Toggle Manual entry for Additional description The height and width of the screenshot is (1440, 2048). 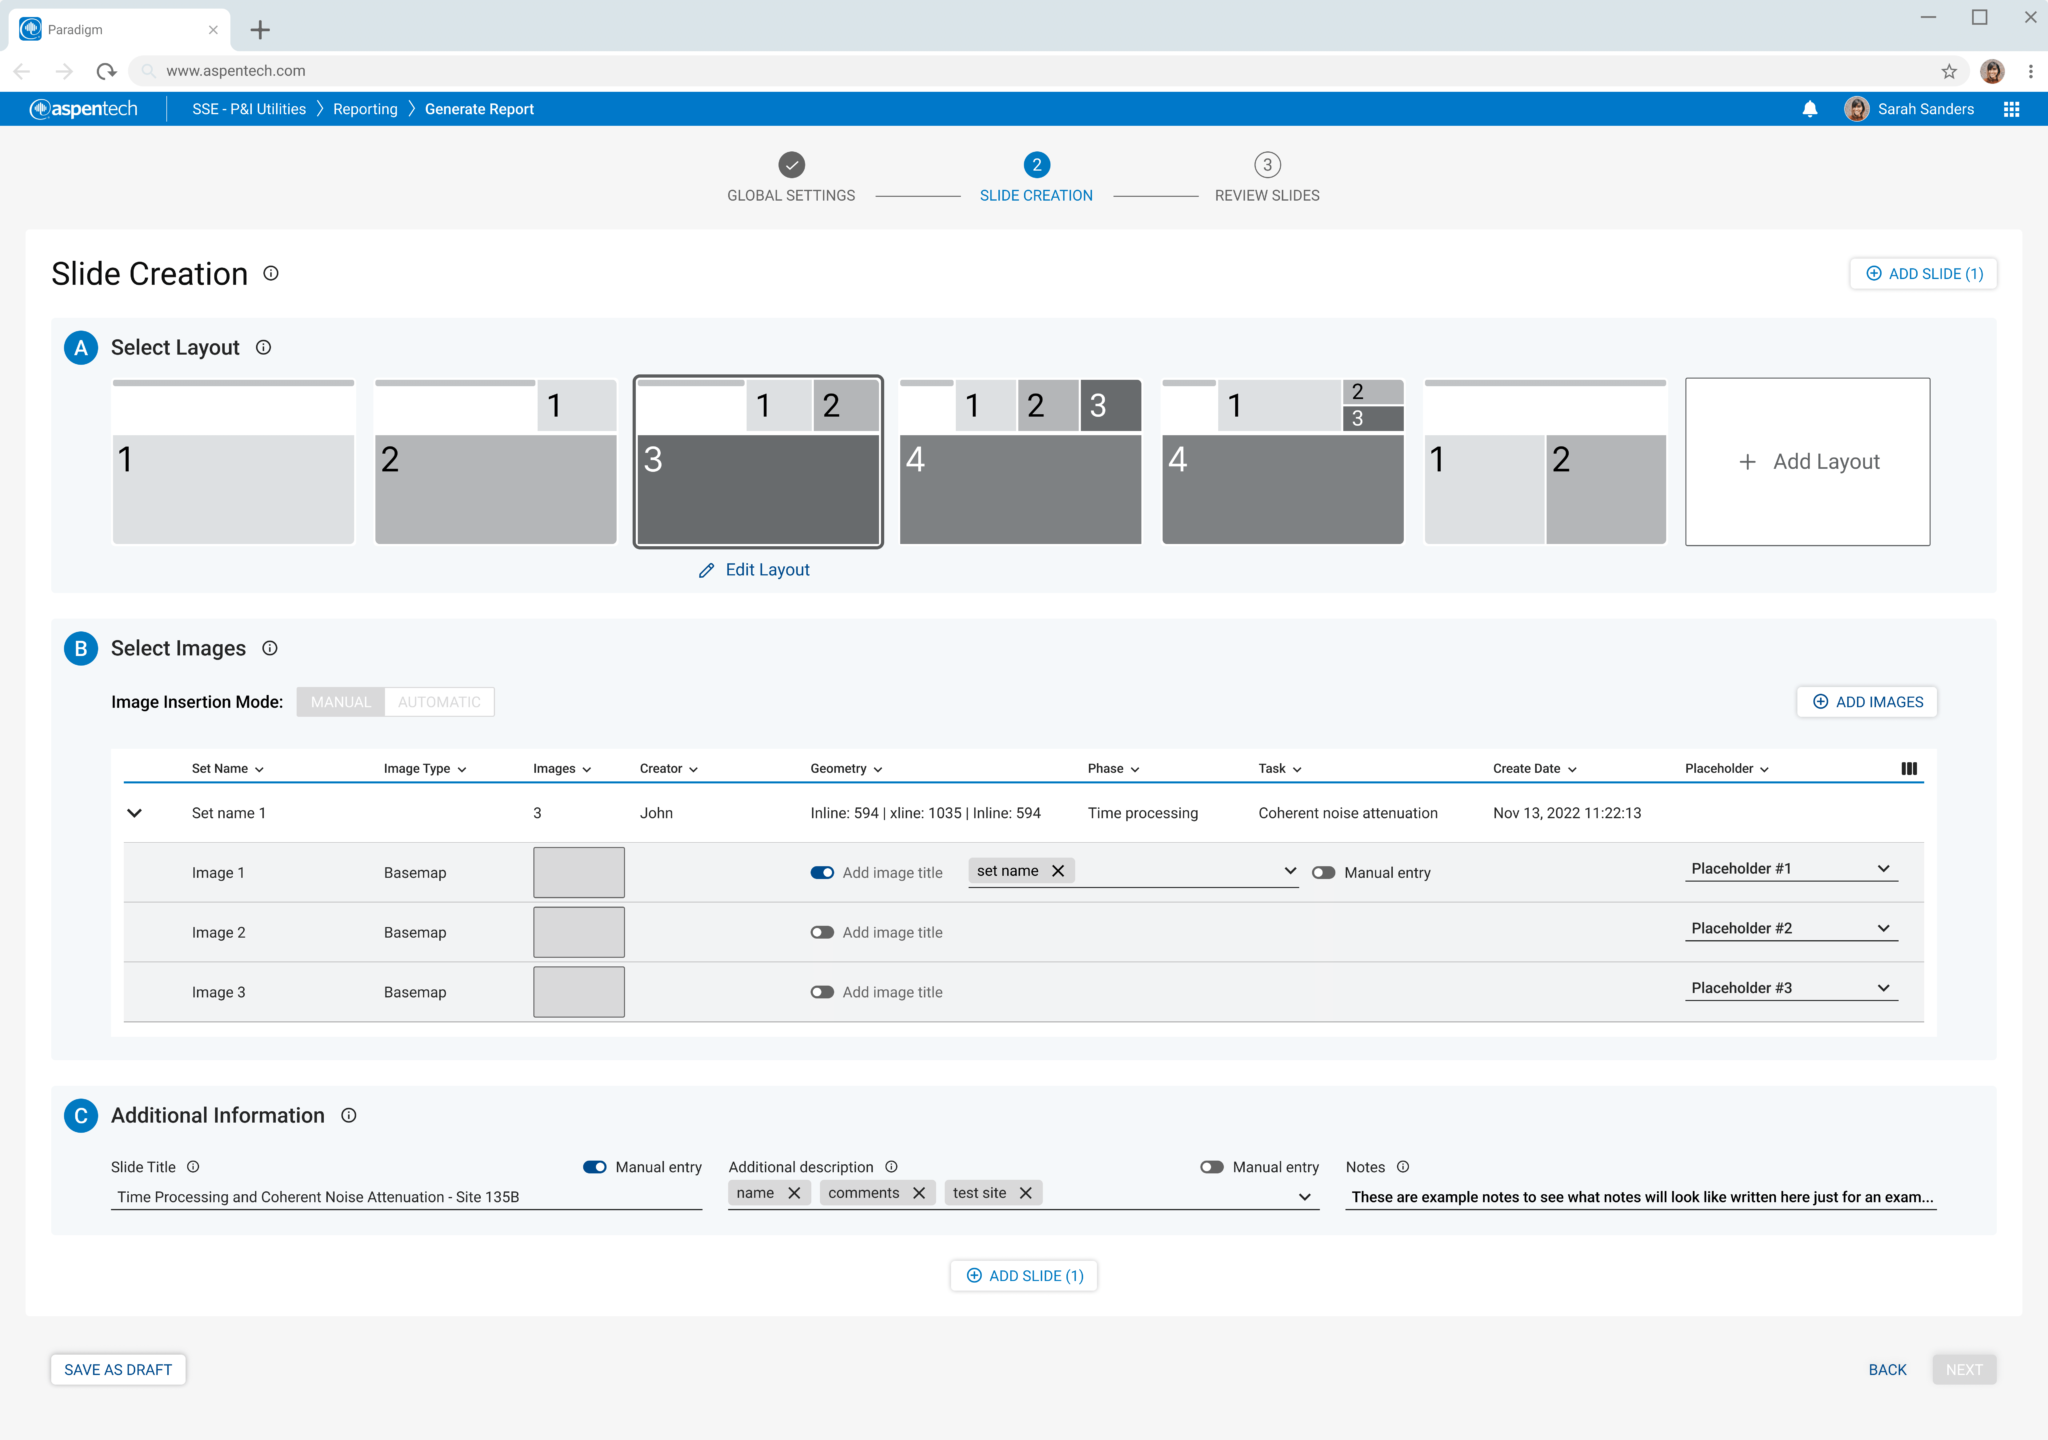click(x=1211, y=1167)
